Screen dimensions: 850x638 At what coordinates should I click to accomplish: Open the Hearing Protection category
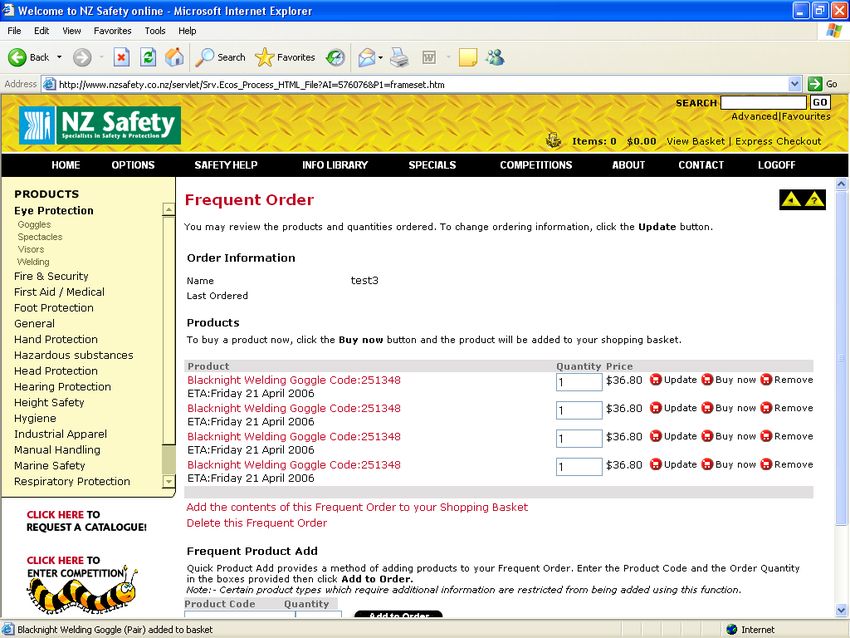[62, 386]
